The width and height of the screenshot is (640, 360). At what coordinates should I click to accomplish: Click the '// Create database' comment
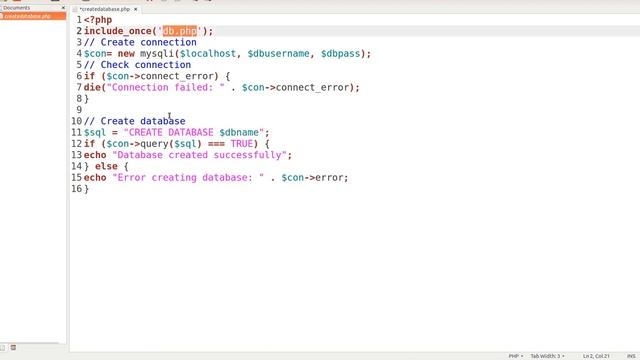click(x=135, y=121)
